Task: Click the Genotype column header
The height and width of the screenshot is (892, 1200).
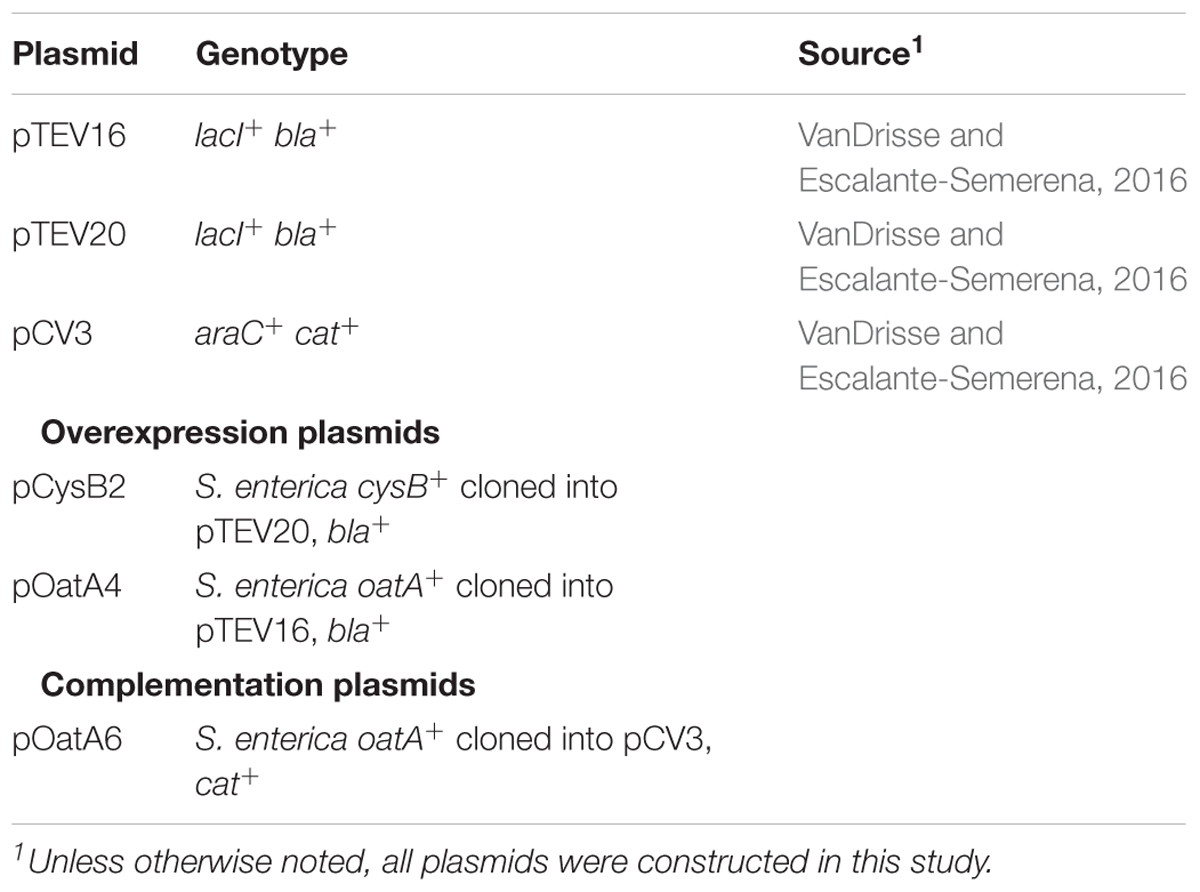Action: [x=271, y=54]
